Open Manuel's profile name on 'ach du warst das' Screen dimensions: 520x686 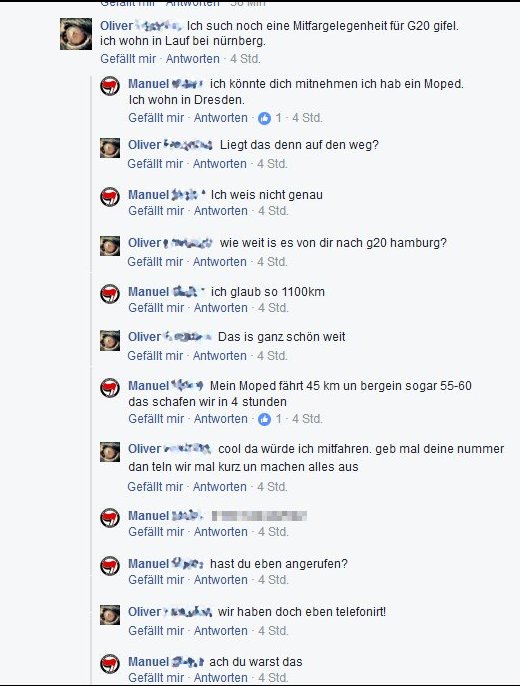pyautogui.click(x=166, y=662)
